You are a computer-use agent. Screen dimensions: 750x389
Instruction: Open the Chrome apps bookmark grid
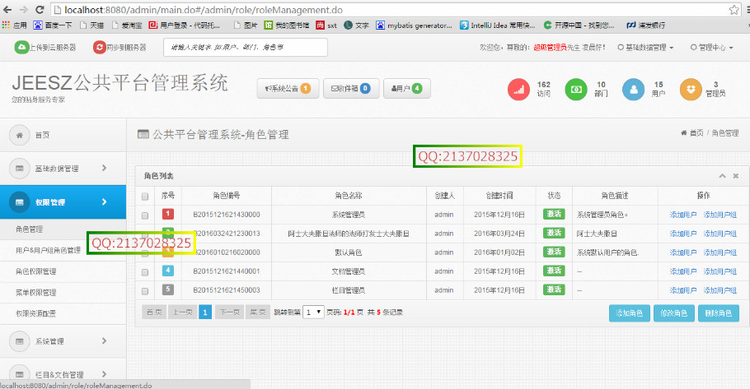coord(6,25)
